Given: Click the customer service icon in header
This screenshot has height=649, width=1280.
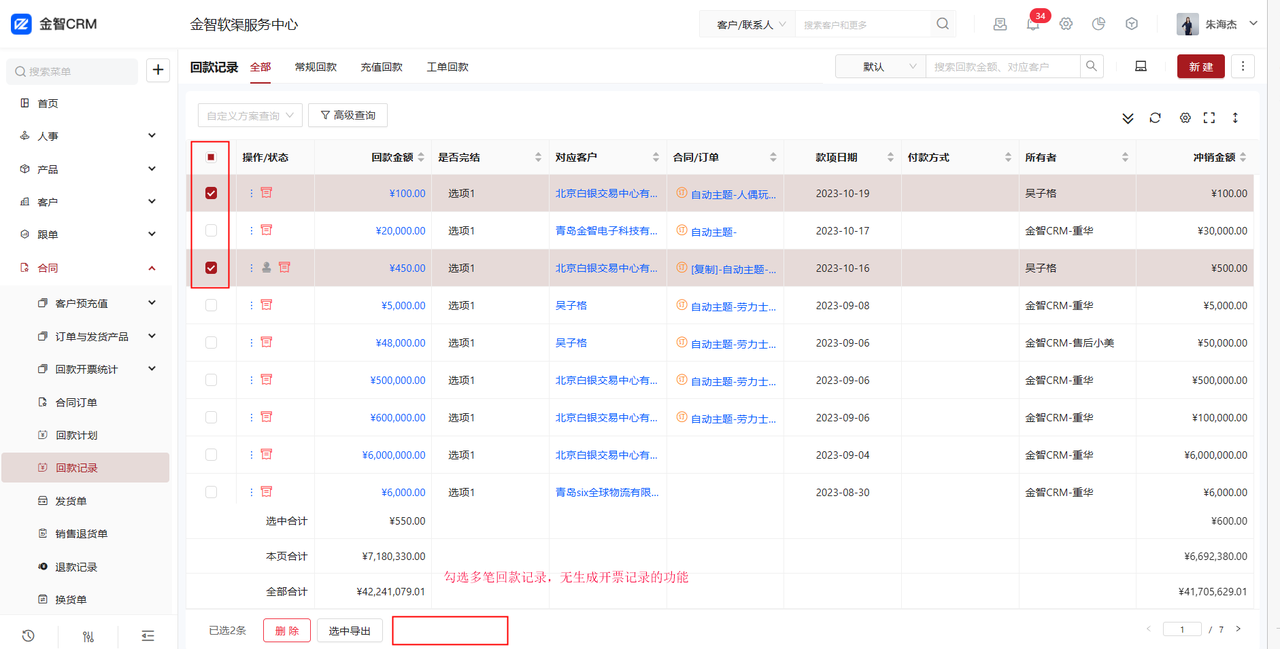Looking at the screenshot, I should [x=1000, y=24].
